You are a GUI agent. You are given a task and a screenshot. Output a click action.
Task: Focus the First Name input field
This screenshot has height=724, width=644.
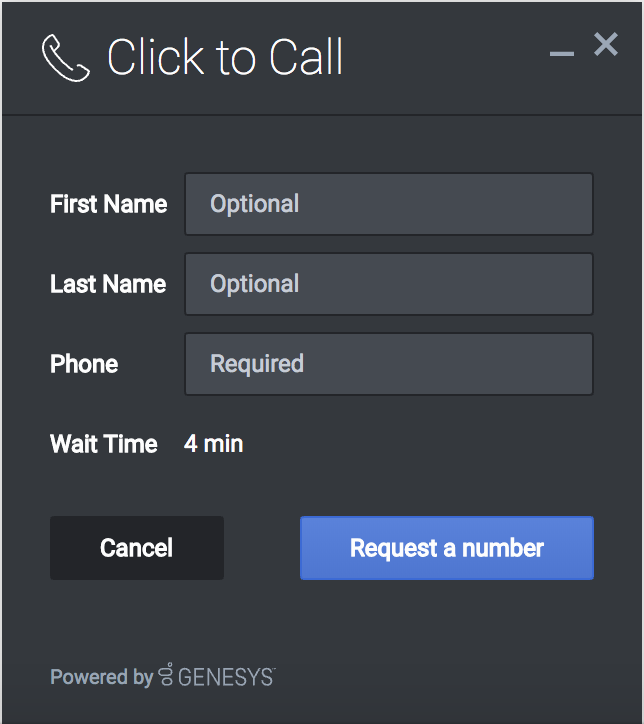coord(389,204)
